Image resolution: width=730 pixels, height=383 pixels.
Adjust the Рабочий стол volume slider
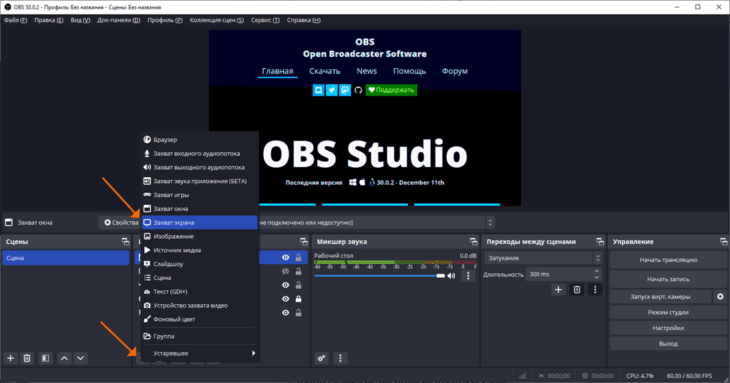point(379,276)
